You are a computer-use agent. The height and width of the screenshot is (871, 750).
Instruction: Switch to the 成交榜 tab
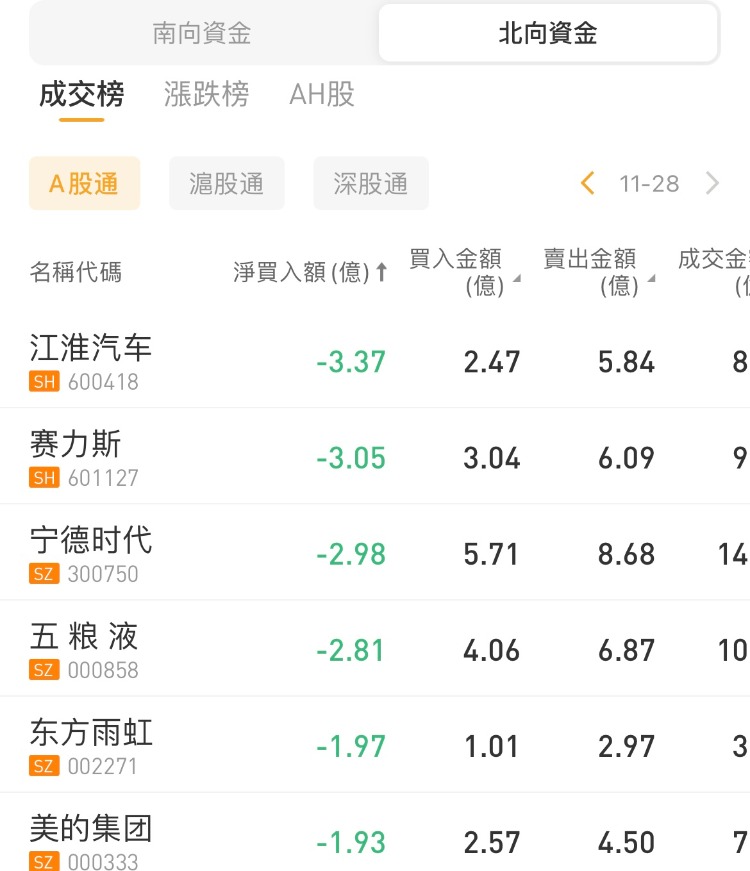coord(82,95)
